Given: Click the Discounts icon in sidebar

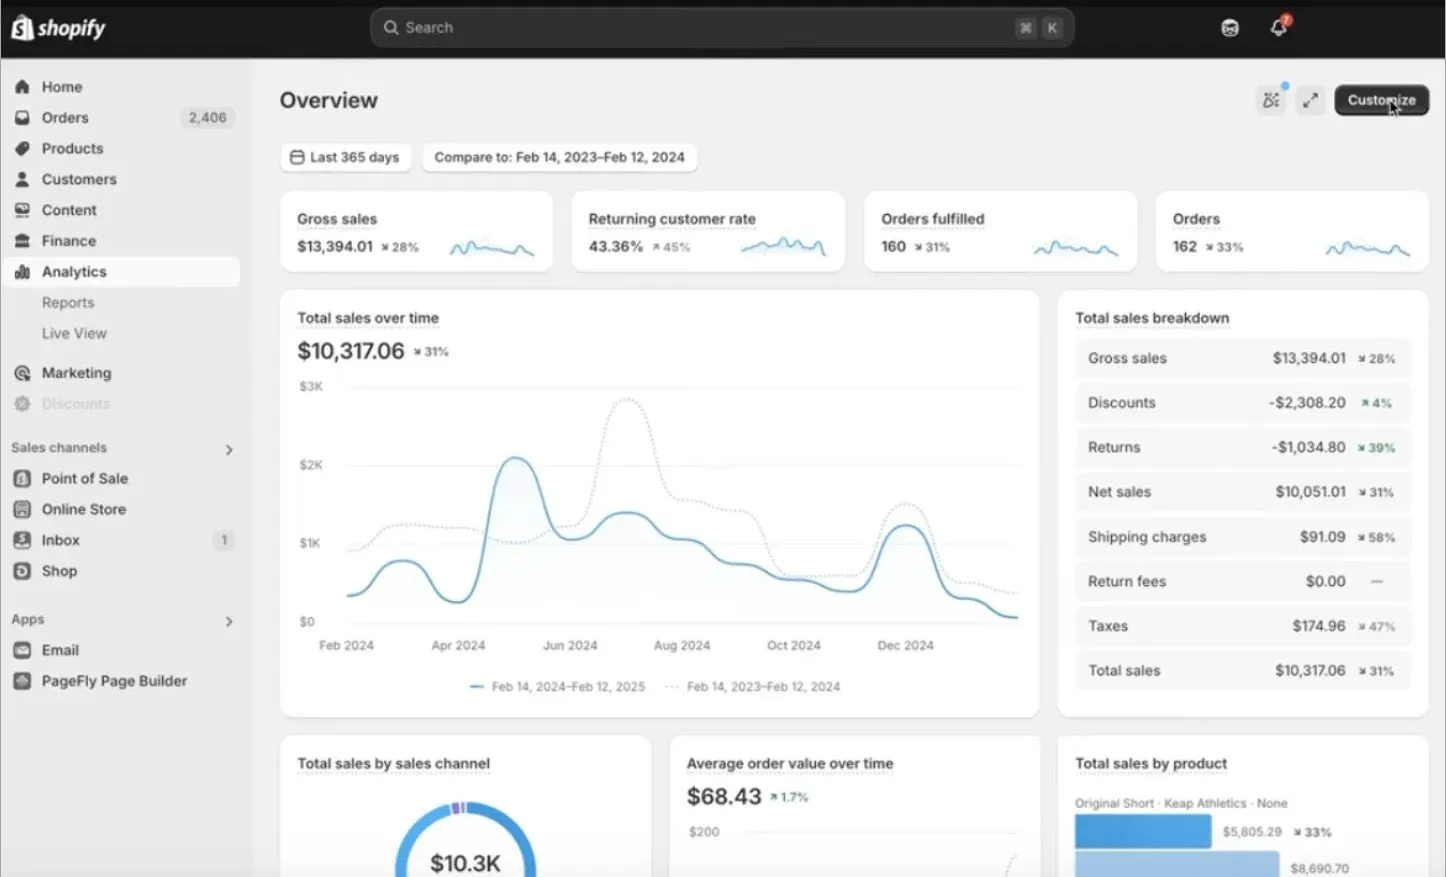Looking at the screenshot, I should point(22,404).
